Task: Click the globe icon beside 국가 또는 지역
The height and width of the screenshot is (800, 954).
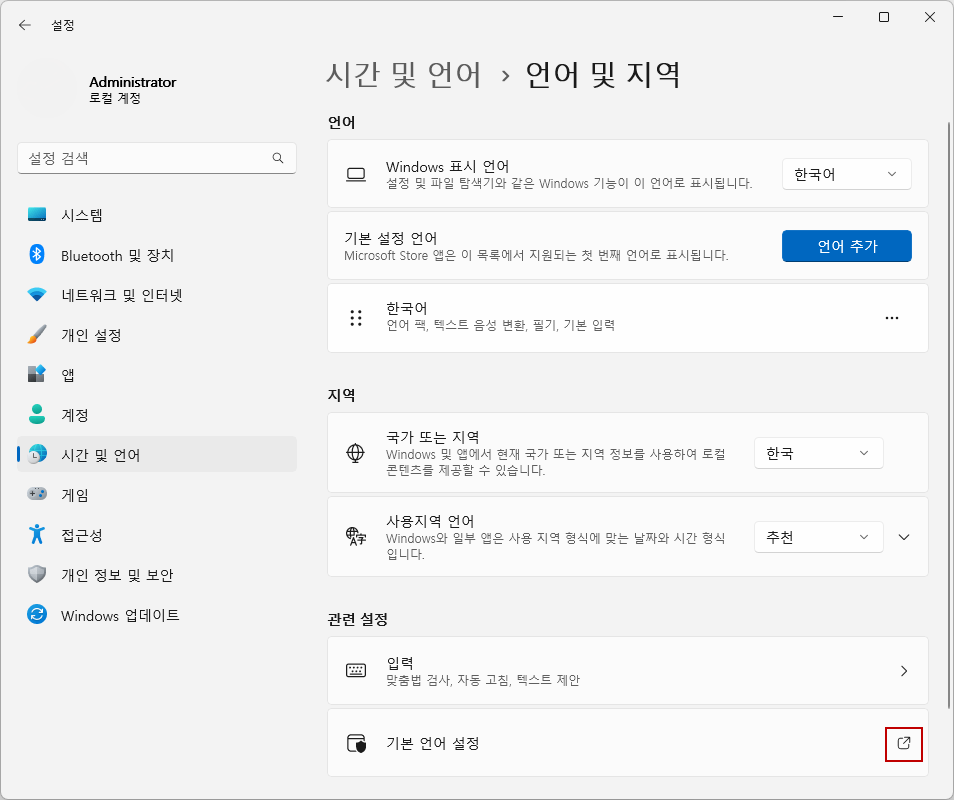Action: pos(355,453)
